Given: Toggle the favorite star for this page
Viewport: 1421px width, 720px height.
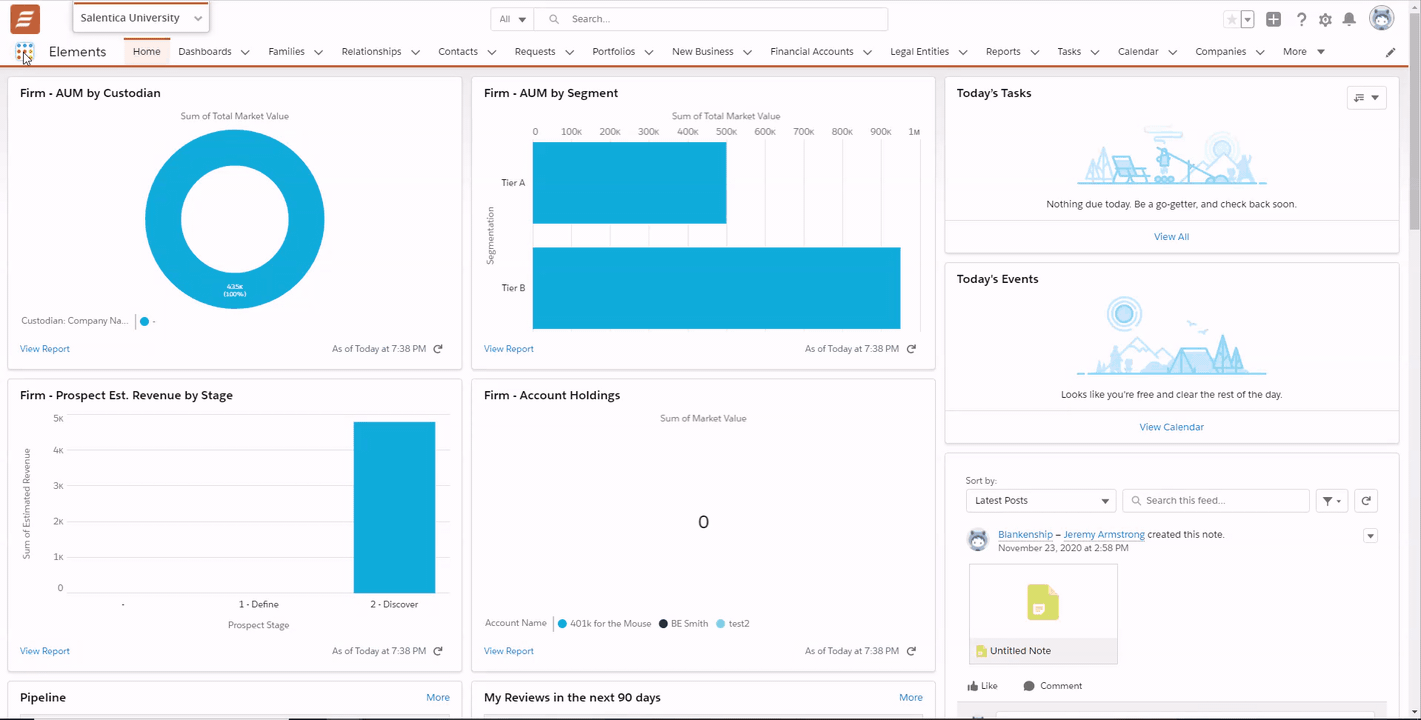Looking at the screenshot, I should pos(1232,19).
